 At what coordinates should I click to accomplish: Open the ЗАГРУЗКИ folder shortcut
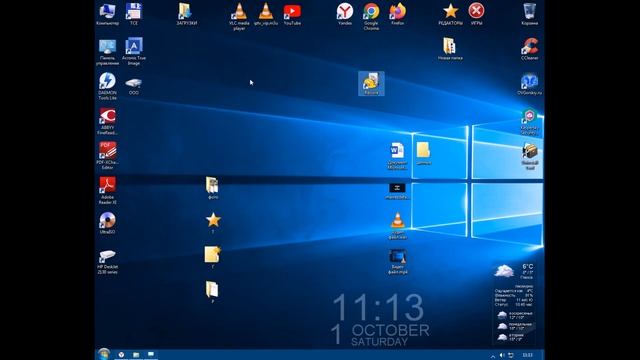(x=187, y=14)
